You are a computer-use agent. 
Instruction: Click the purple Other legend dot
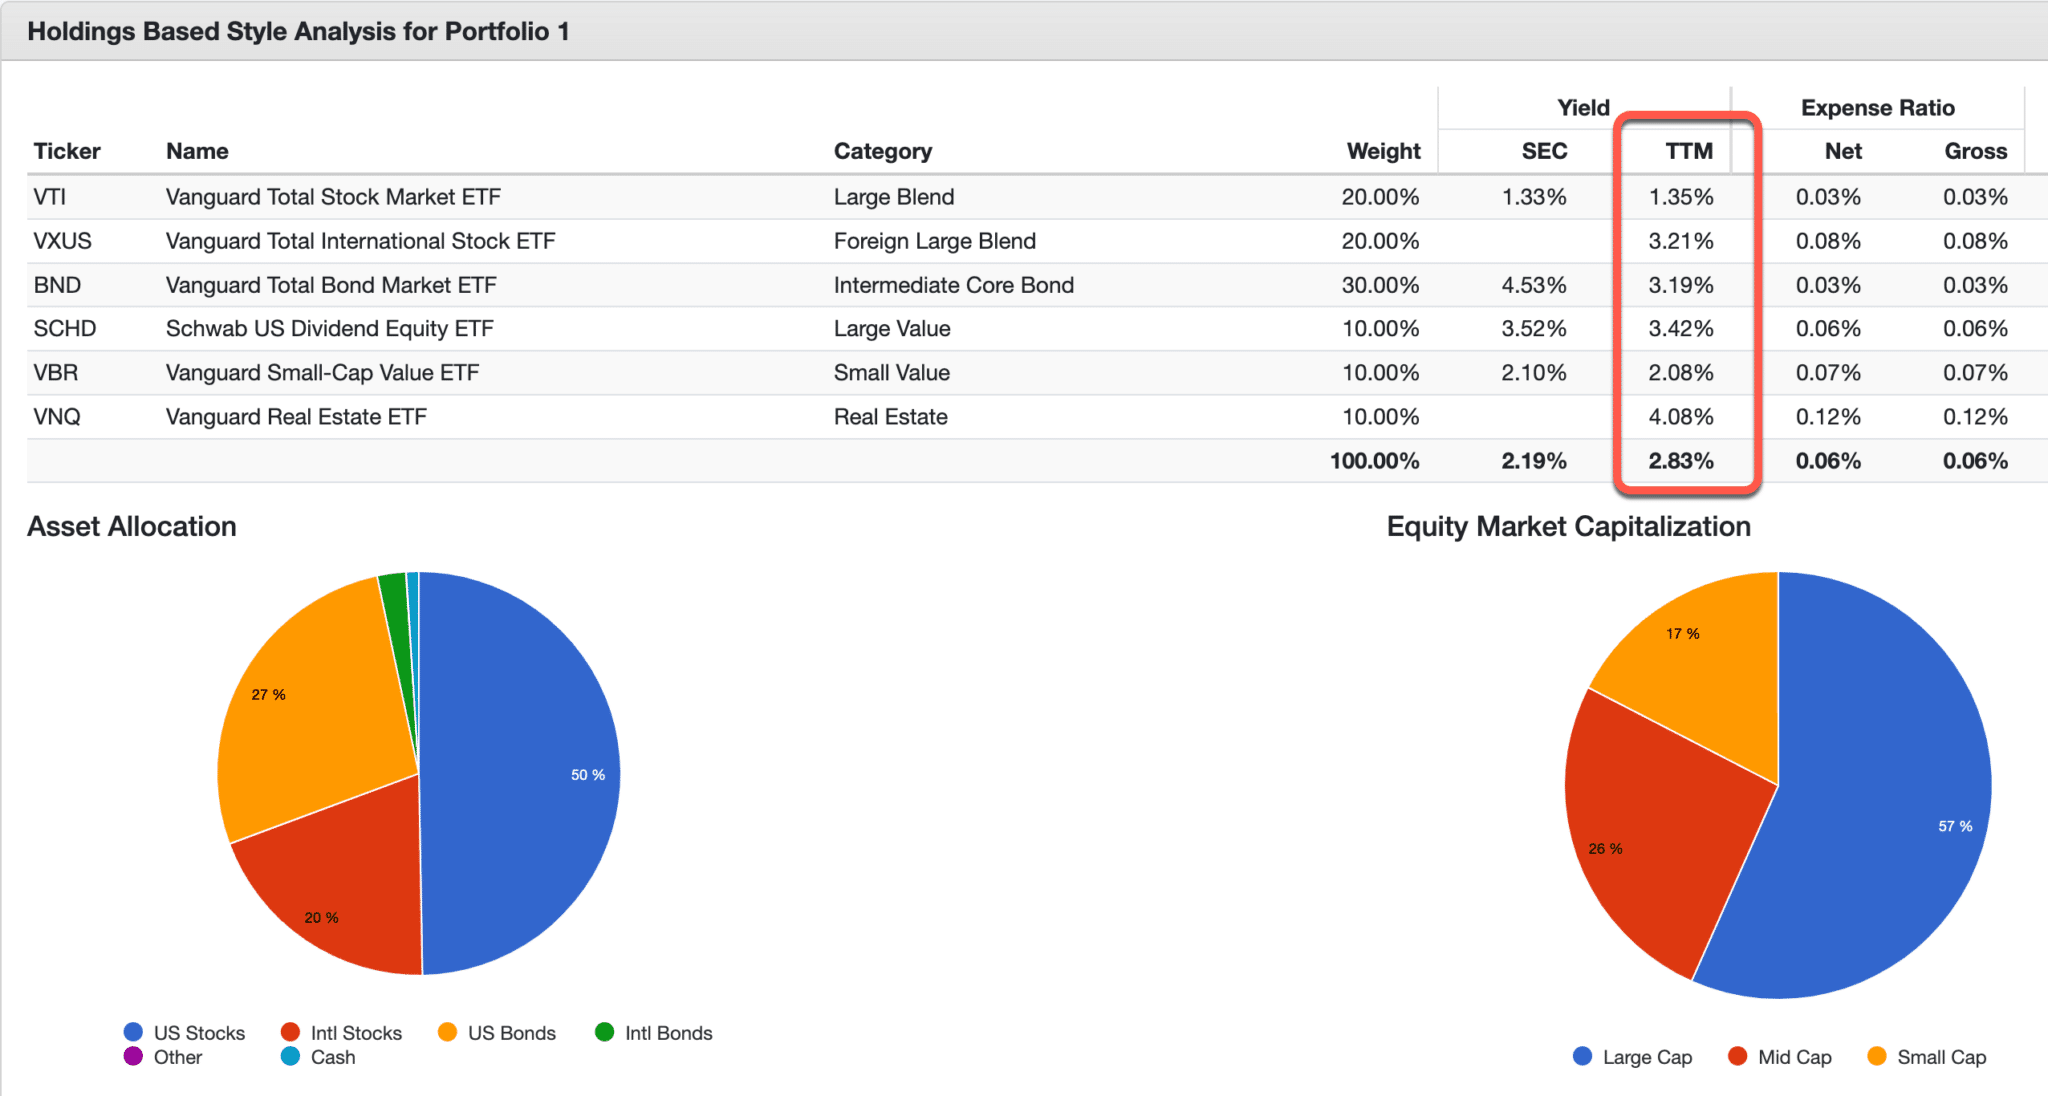pos(133,1057)
